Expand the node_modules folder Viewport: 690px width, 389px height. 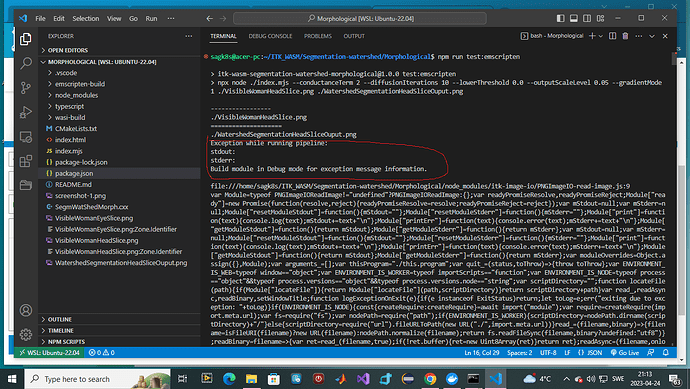(x=119, y=95)
